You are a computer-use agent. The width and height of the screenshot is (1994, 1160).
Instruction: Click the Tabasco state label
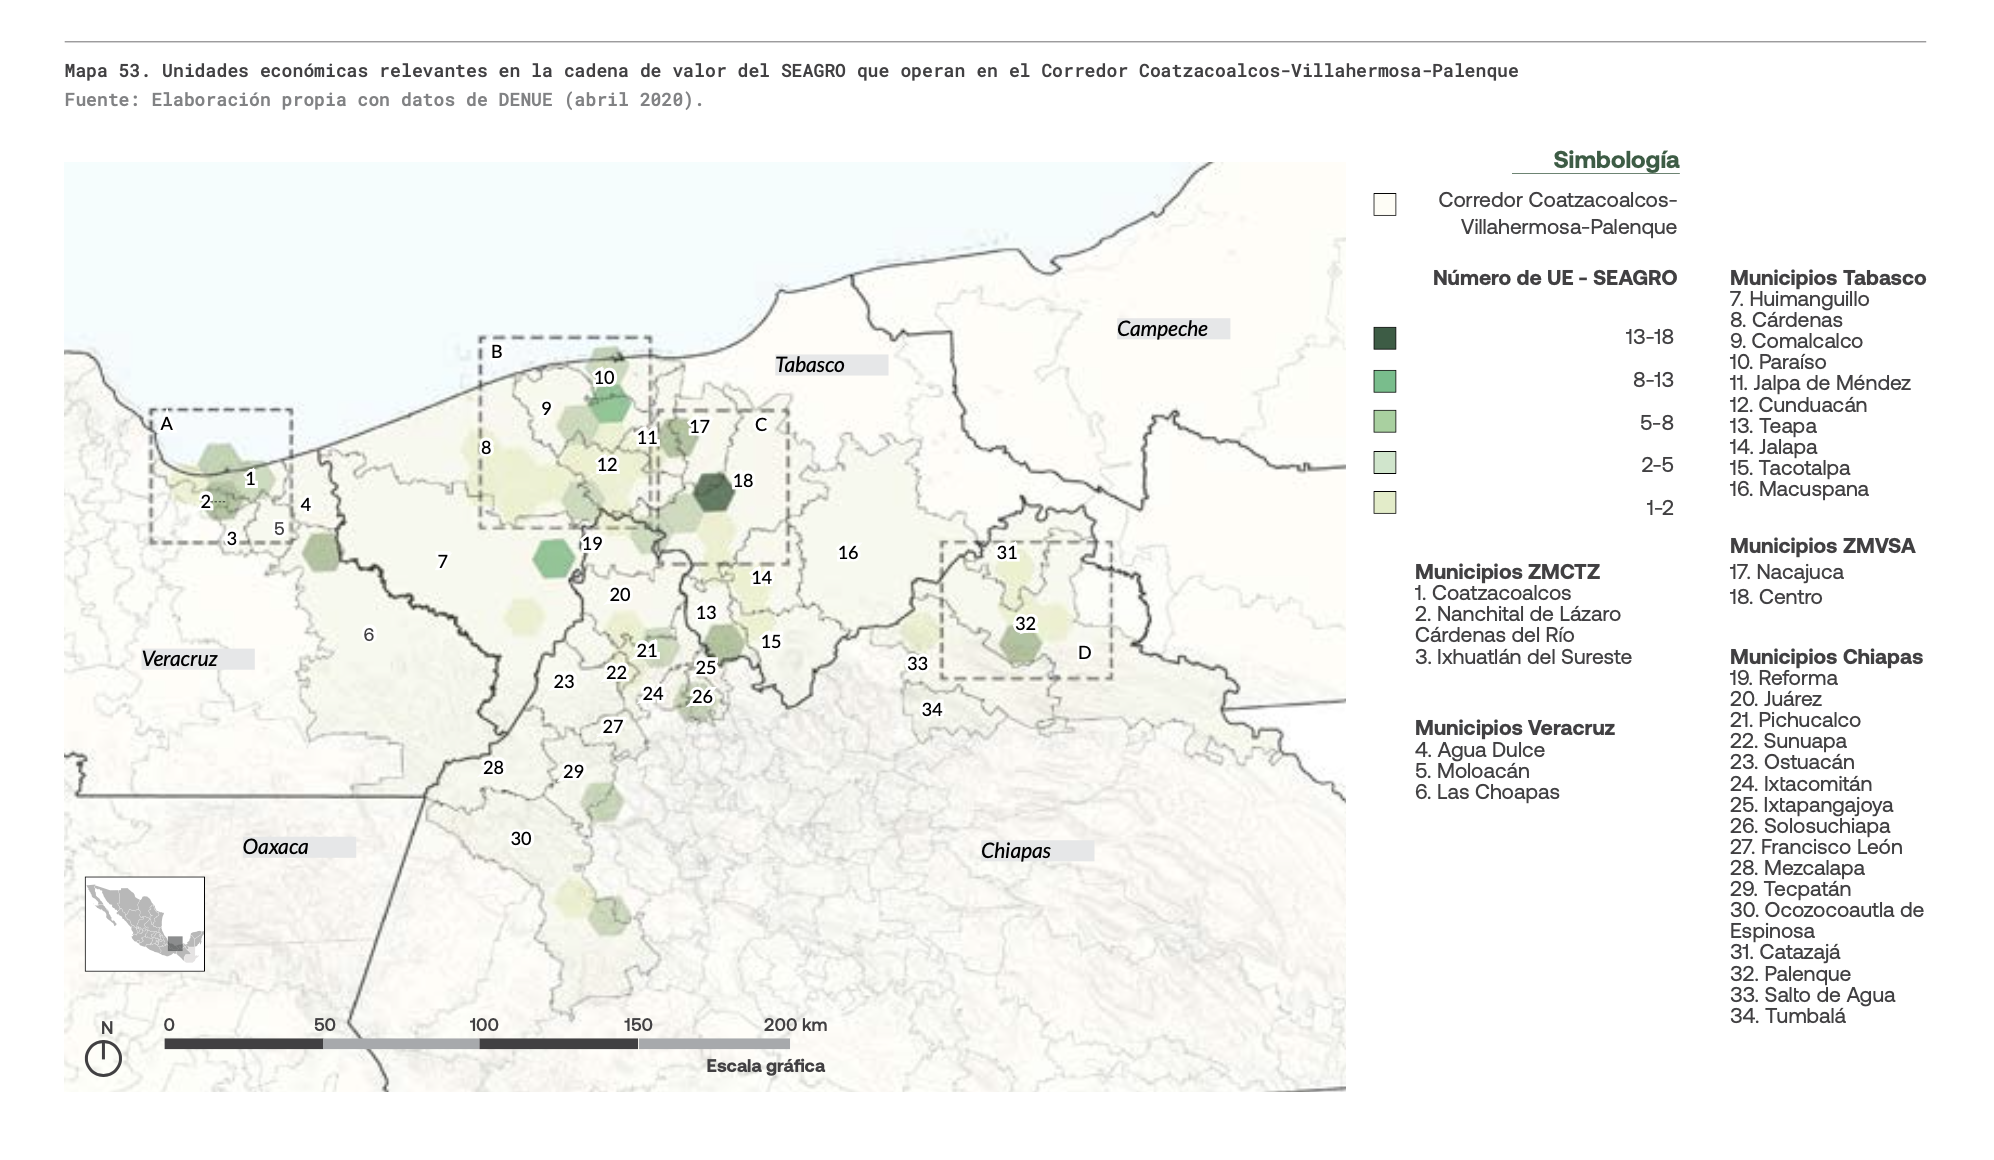coord(810,365)
